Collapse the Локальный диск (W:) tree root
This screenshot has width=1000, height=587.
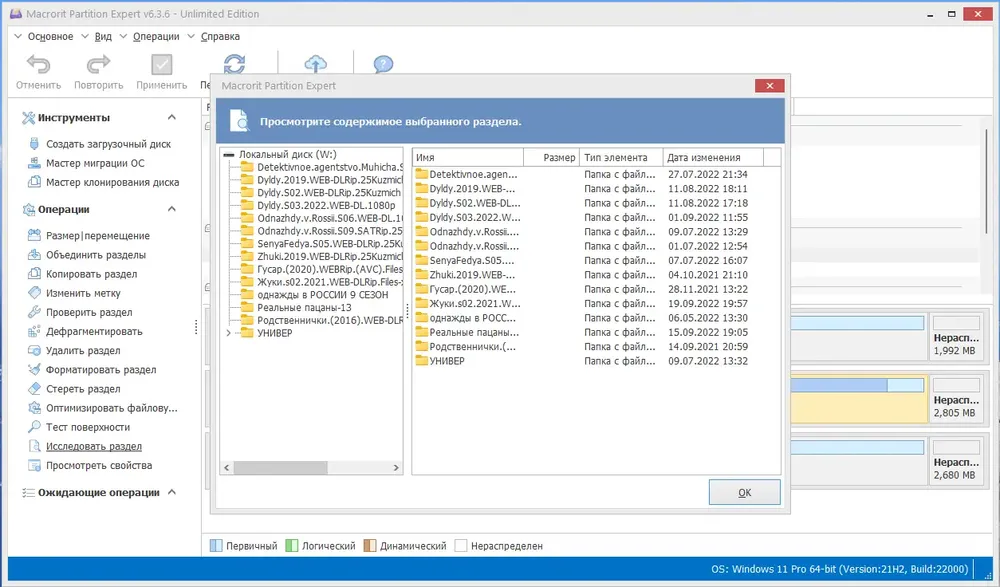pos(228,154)
